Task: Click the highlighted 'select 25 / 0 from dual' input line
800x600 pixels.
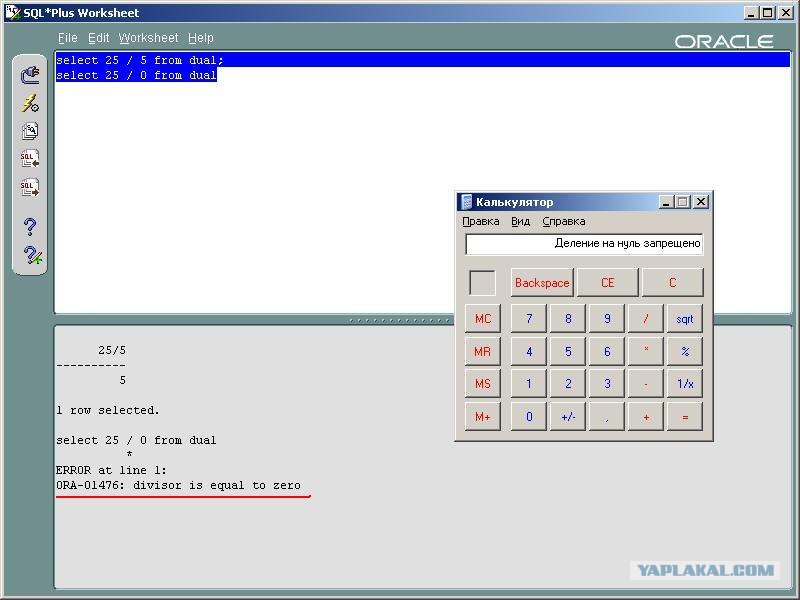Action: (136, 75)
